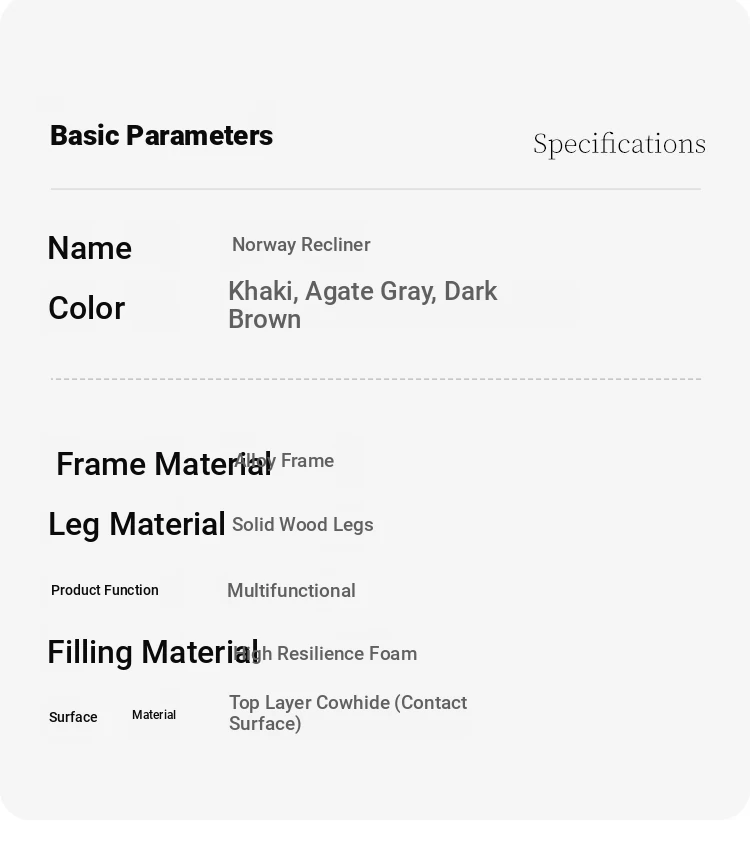Viewport: 750px width, 856px height.
Task: Click the word Brown in the color list
Action: 265,319
